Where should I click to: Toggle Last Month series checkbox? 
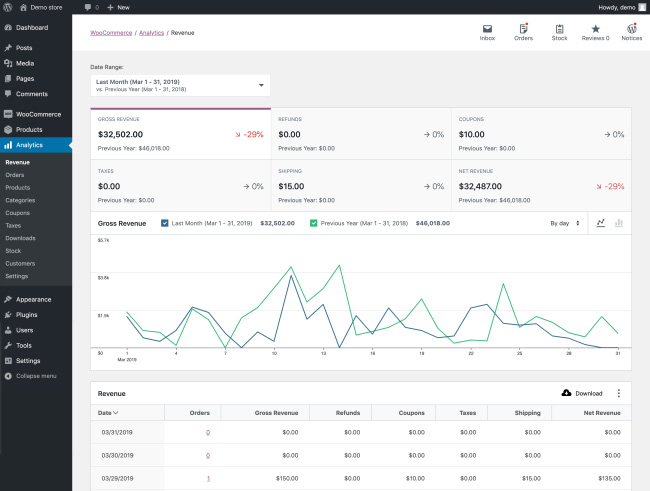click(165, 223)
